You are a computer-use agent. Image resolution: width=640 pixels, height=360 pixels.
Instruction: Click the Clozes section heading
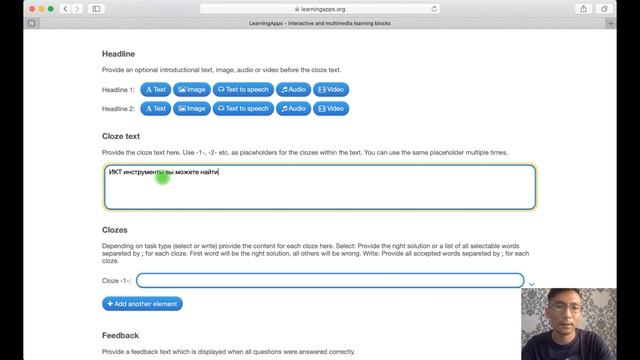[x=115, y=230]
